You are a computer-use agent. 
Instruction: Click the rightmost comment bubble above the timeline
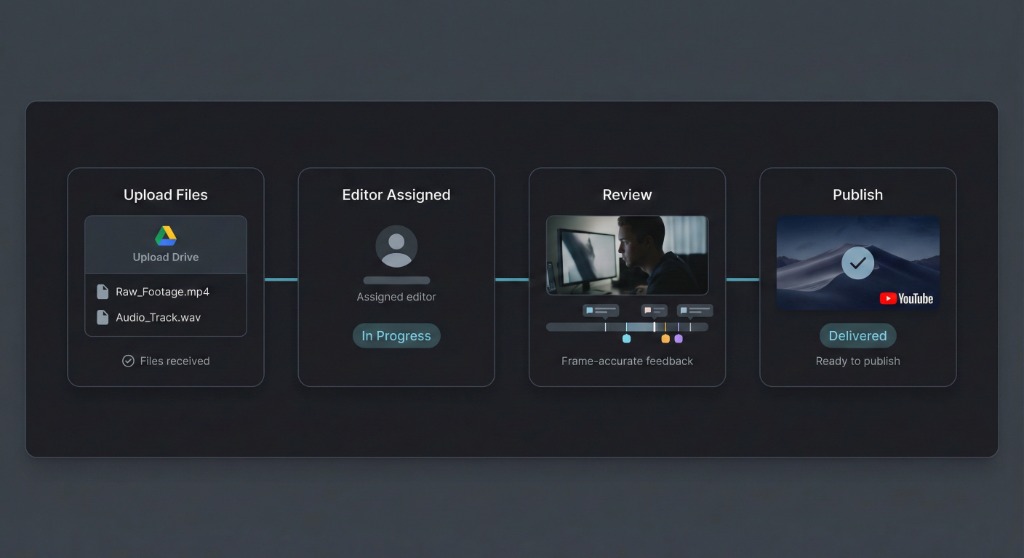[x=695, y=310]
